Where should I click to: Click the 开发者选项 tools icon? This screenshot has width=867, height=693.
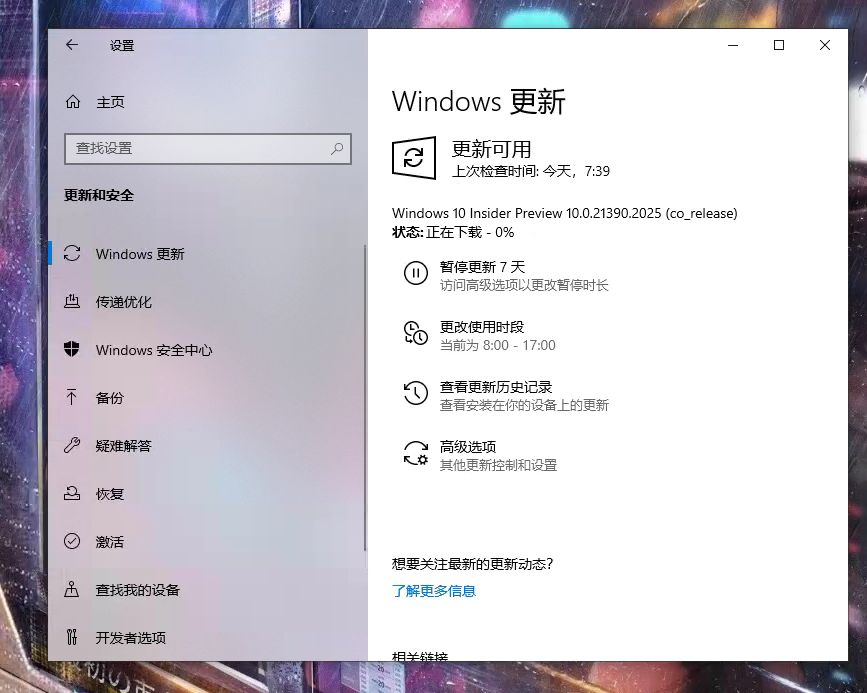(71, 637)
